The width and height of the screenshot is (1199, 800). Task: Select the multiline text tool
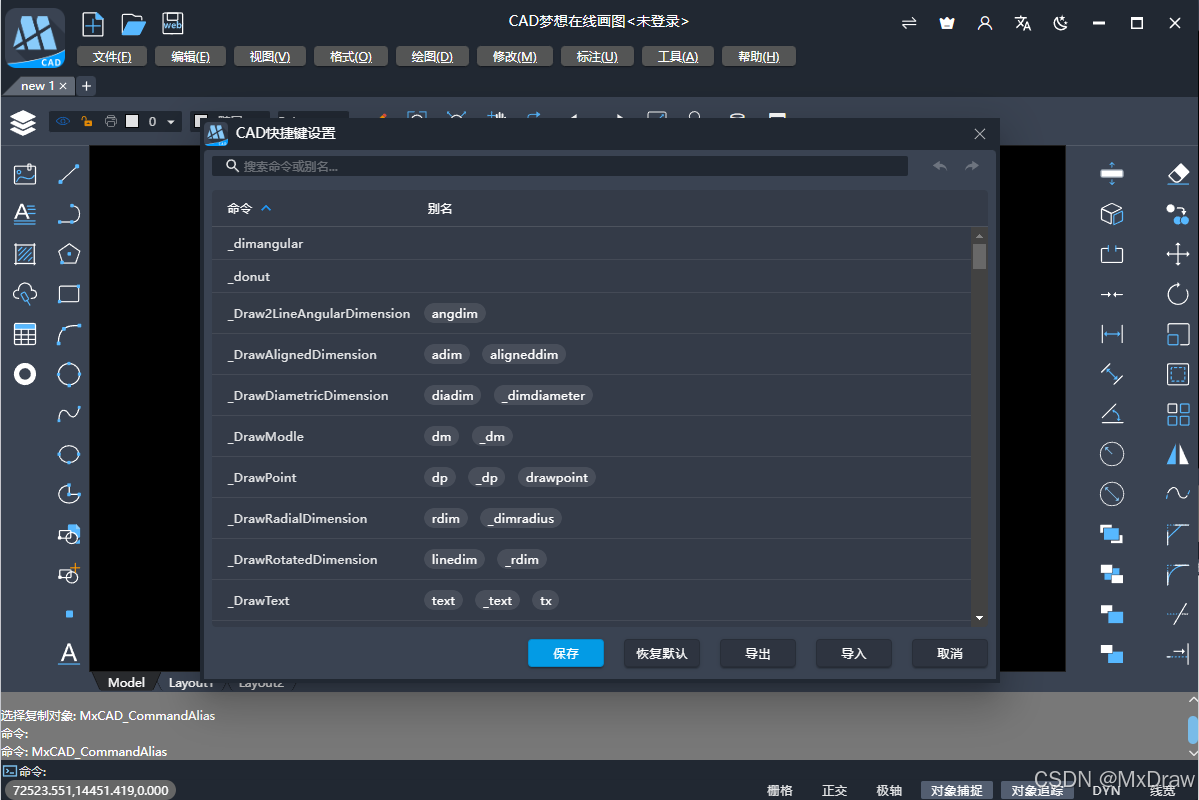(x=24, y=213)
